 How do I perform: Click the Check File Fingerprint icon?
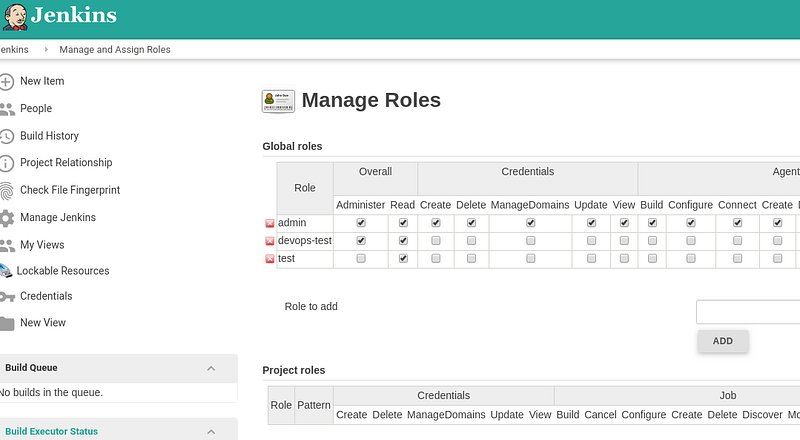point(6,190)
